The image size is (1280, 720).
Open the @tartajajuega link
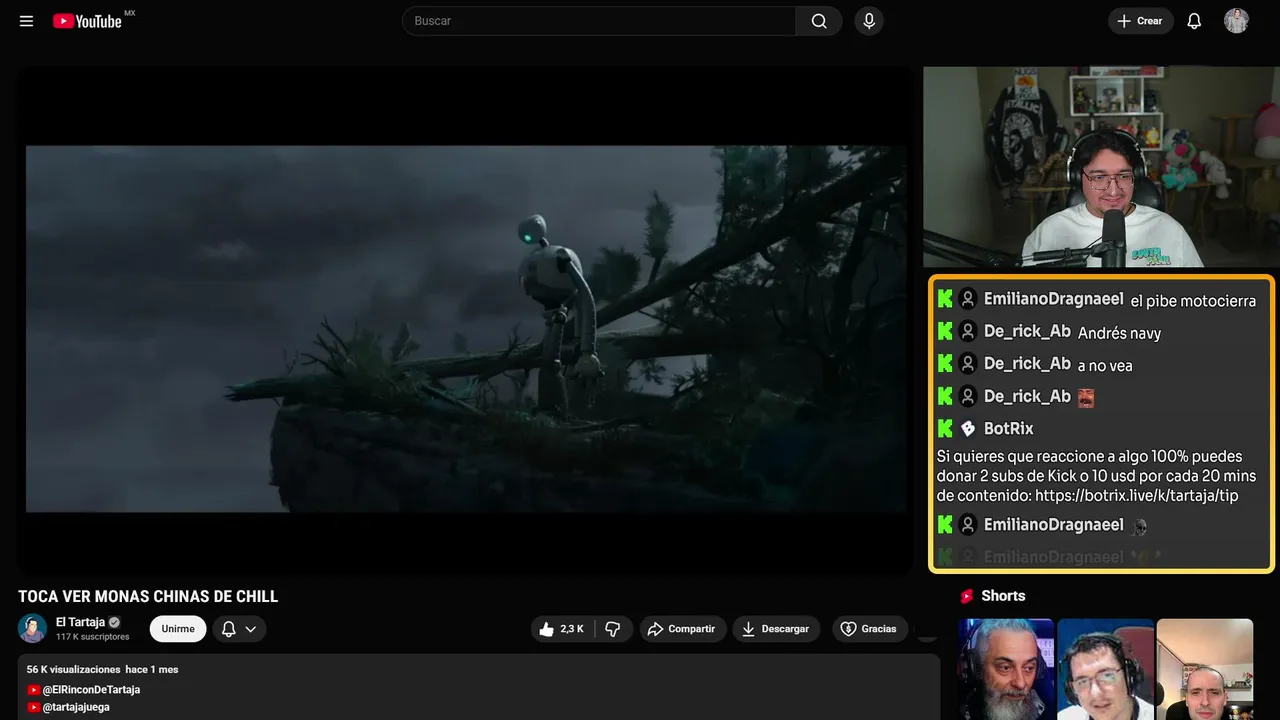[x=76, y=707]
